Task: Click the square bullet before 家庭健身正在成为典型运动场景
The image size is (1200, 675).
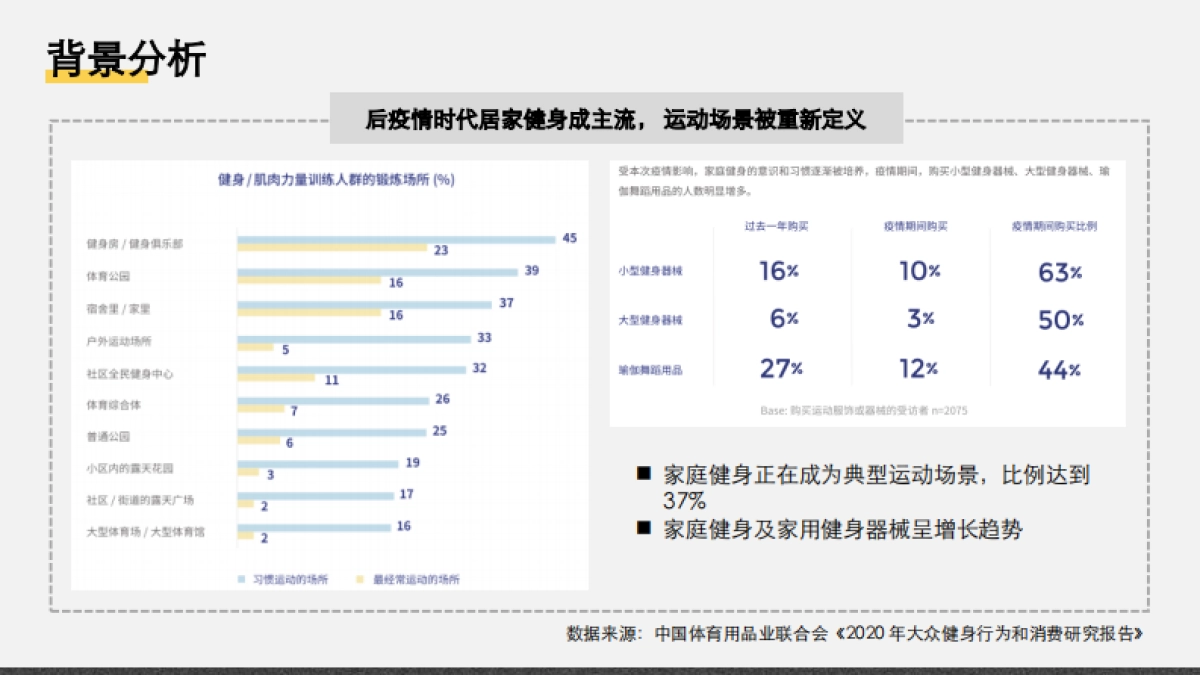Action: tap(643, 472)
